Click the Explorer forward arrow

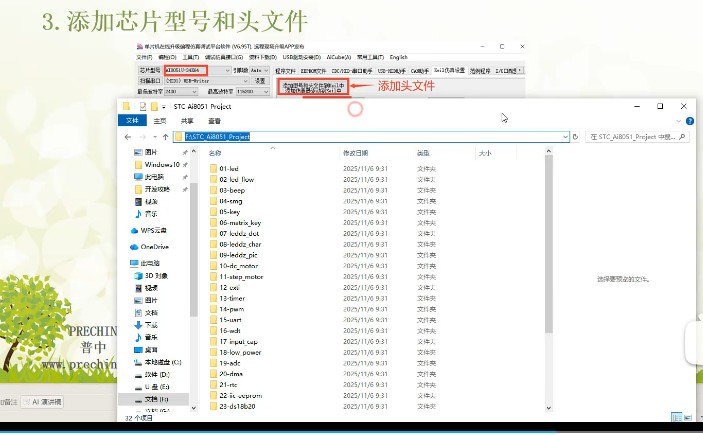pyautogui.click(x=143, y=137)
